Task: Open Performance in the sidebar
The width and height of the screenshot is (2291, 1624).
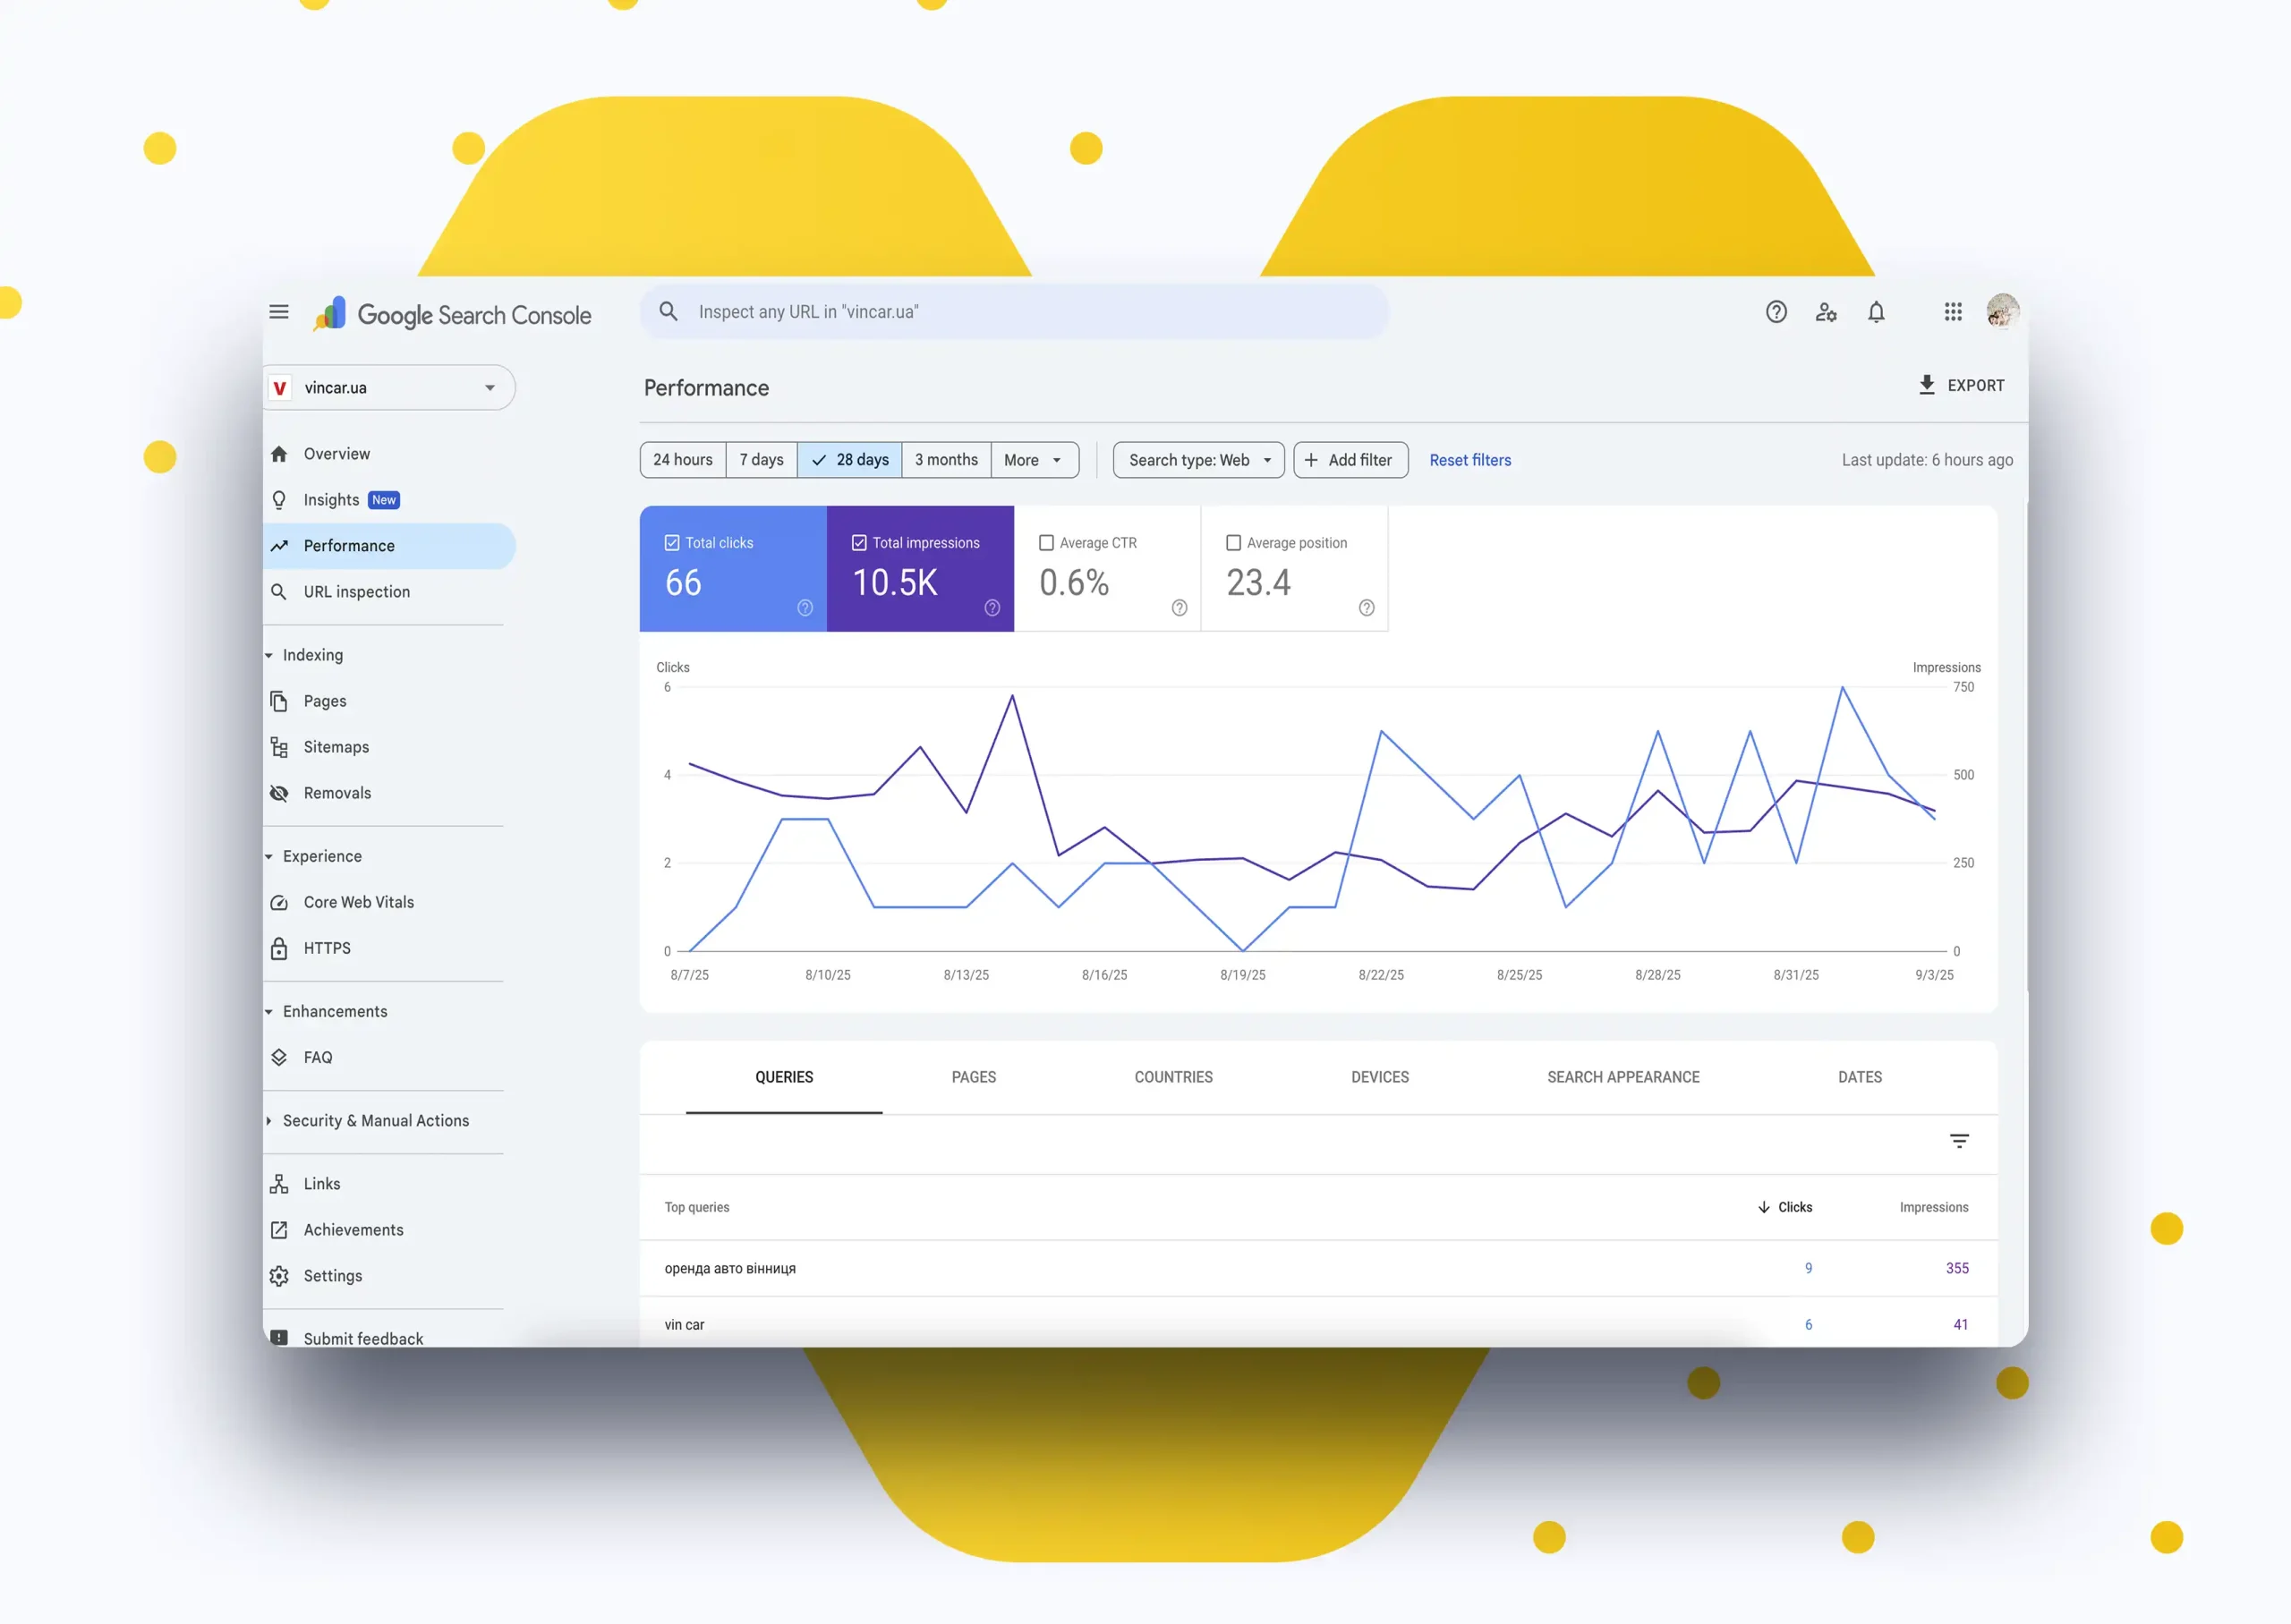Action: pos(390,546)
